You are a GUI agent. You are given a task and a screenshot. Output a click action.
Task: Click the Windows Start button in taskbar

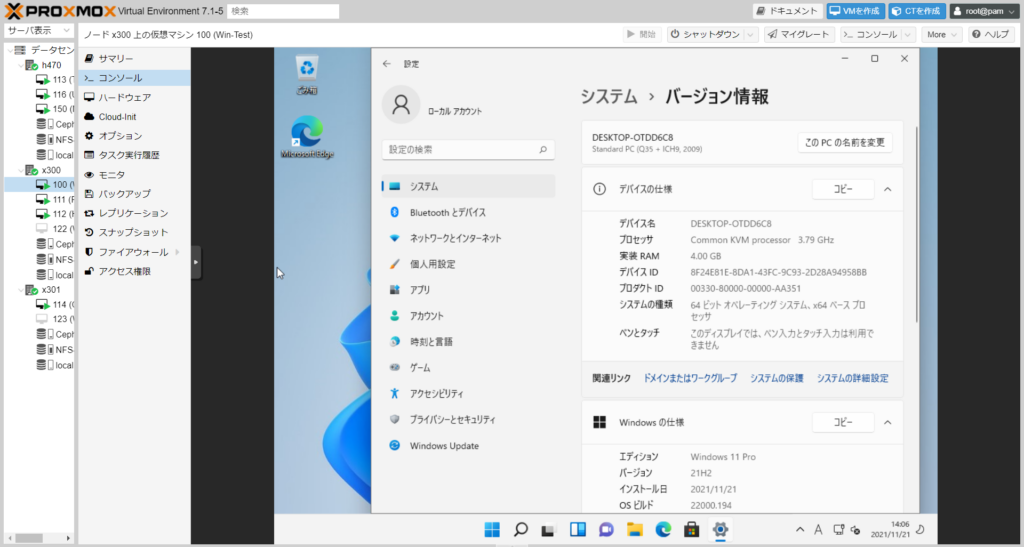pyautogui.click(x=492, y=530)
